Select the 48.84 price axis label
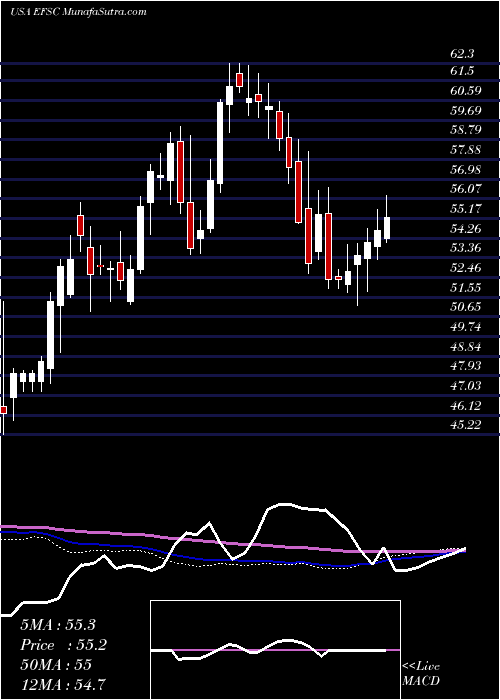 [466, 346]
